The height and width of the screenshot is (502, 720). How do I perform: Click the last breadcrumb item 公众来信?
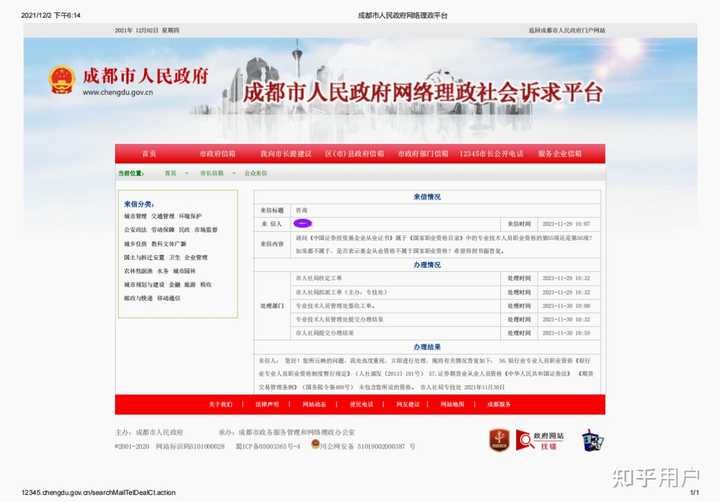[x=256, y=173]
